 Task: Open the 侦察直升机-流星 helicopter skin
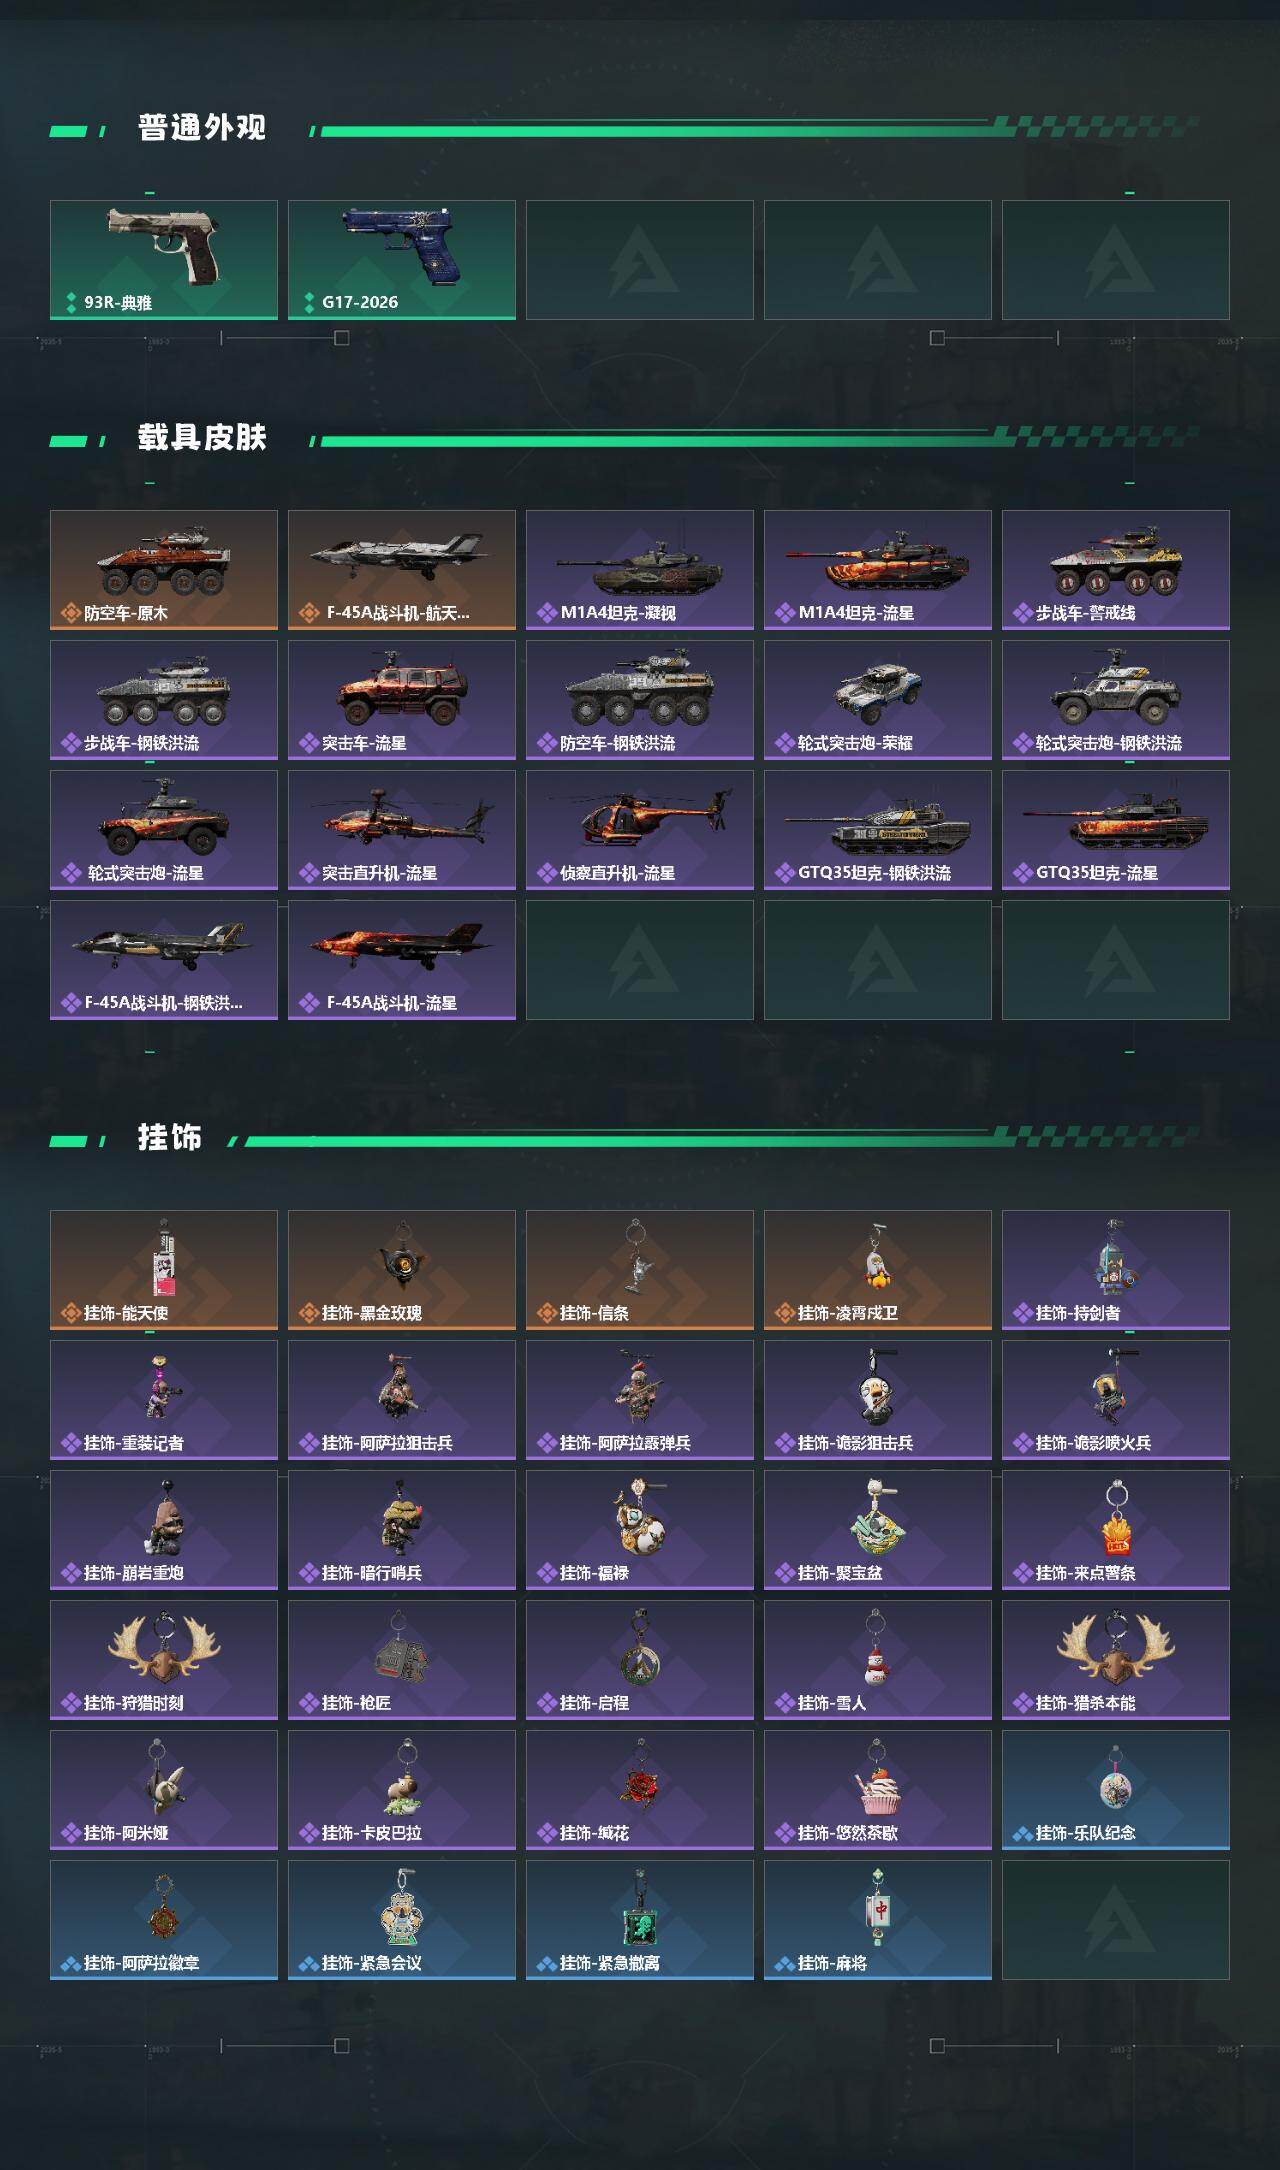point(640,830)
